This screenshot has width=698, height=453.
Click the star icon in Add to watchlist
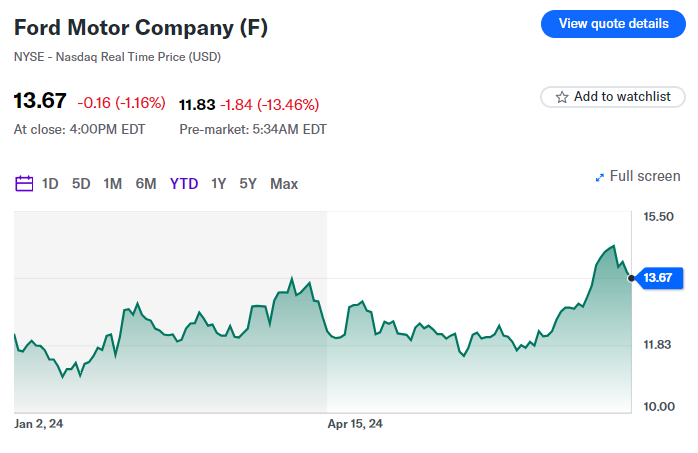[562, 97]
